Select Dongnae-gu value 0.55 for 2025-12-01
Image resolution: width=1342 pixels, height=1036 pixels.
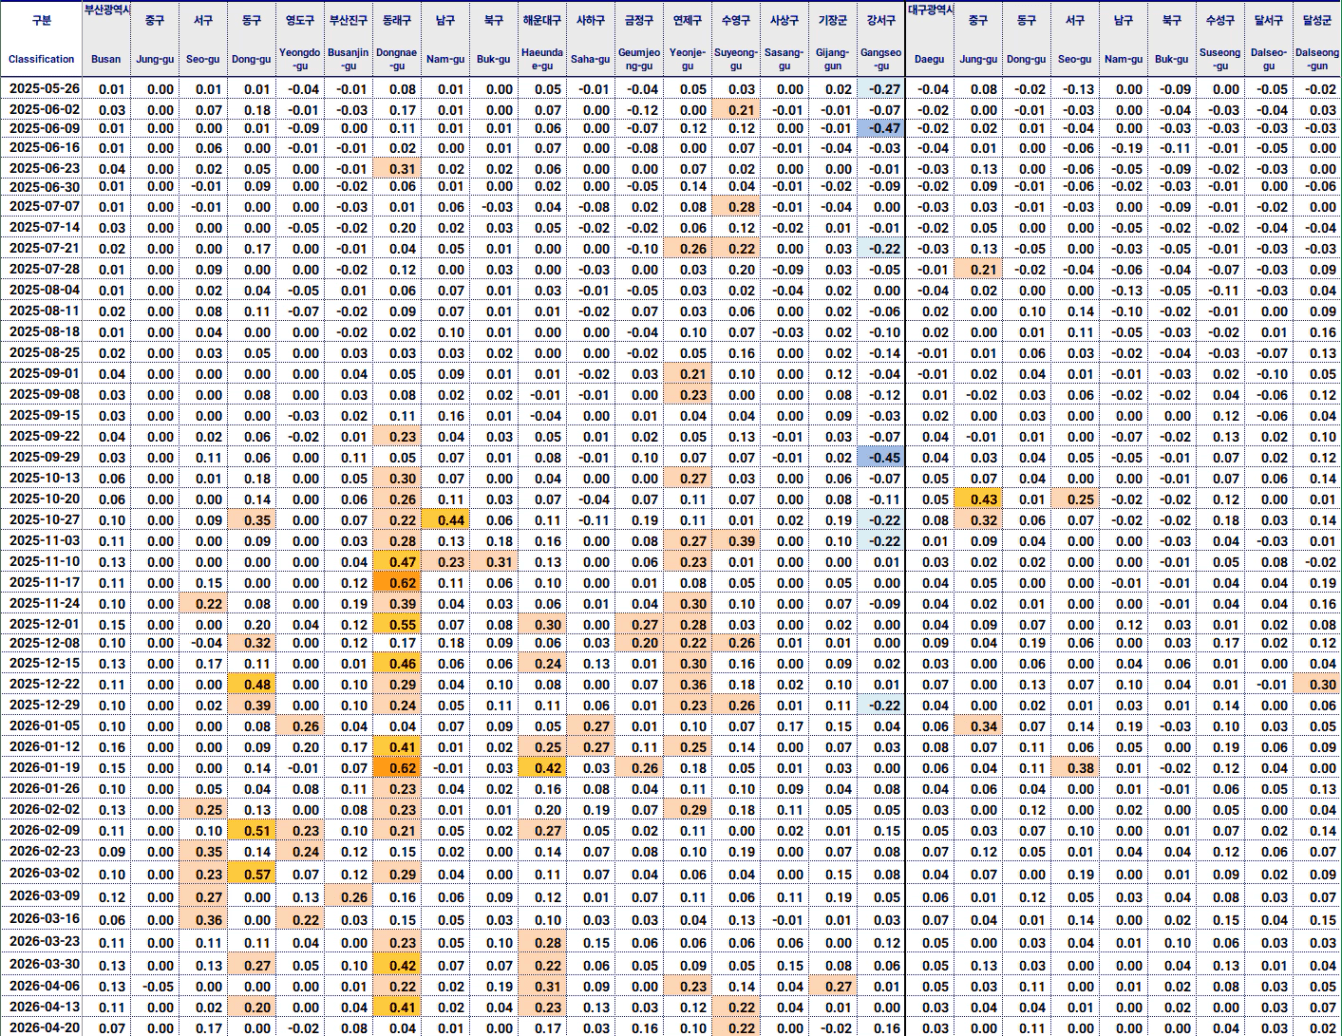tap(397, 623)
